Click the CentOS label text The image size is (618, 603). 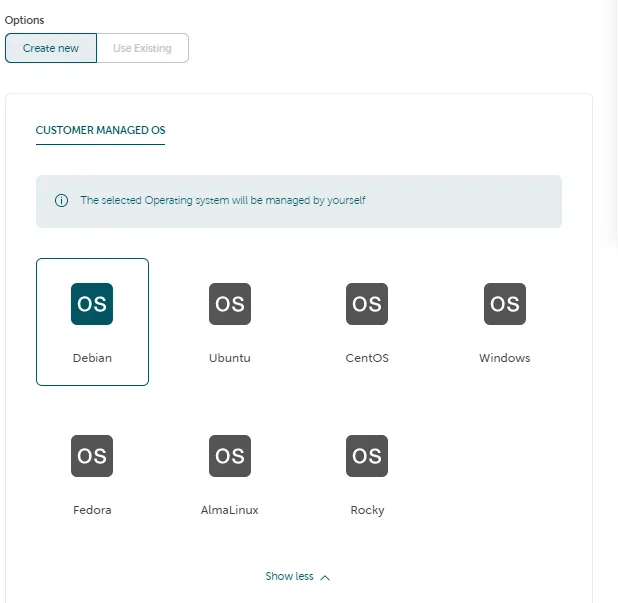[x=367, y=358]
